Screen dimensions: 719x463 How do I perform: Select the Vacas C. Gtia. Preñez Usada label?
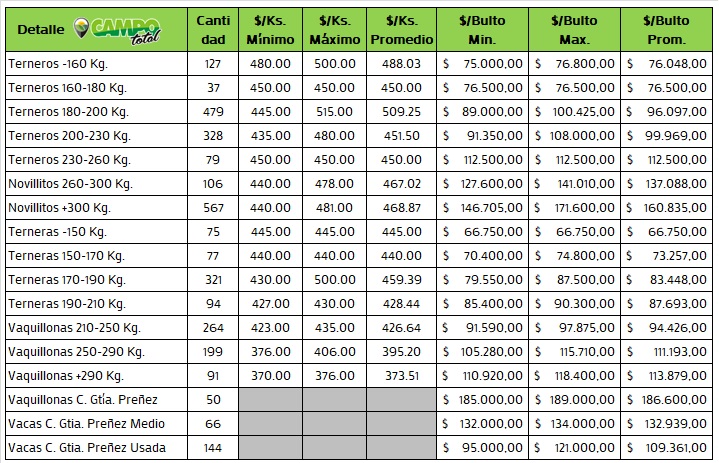(86, 447)
